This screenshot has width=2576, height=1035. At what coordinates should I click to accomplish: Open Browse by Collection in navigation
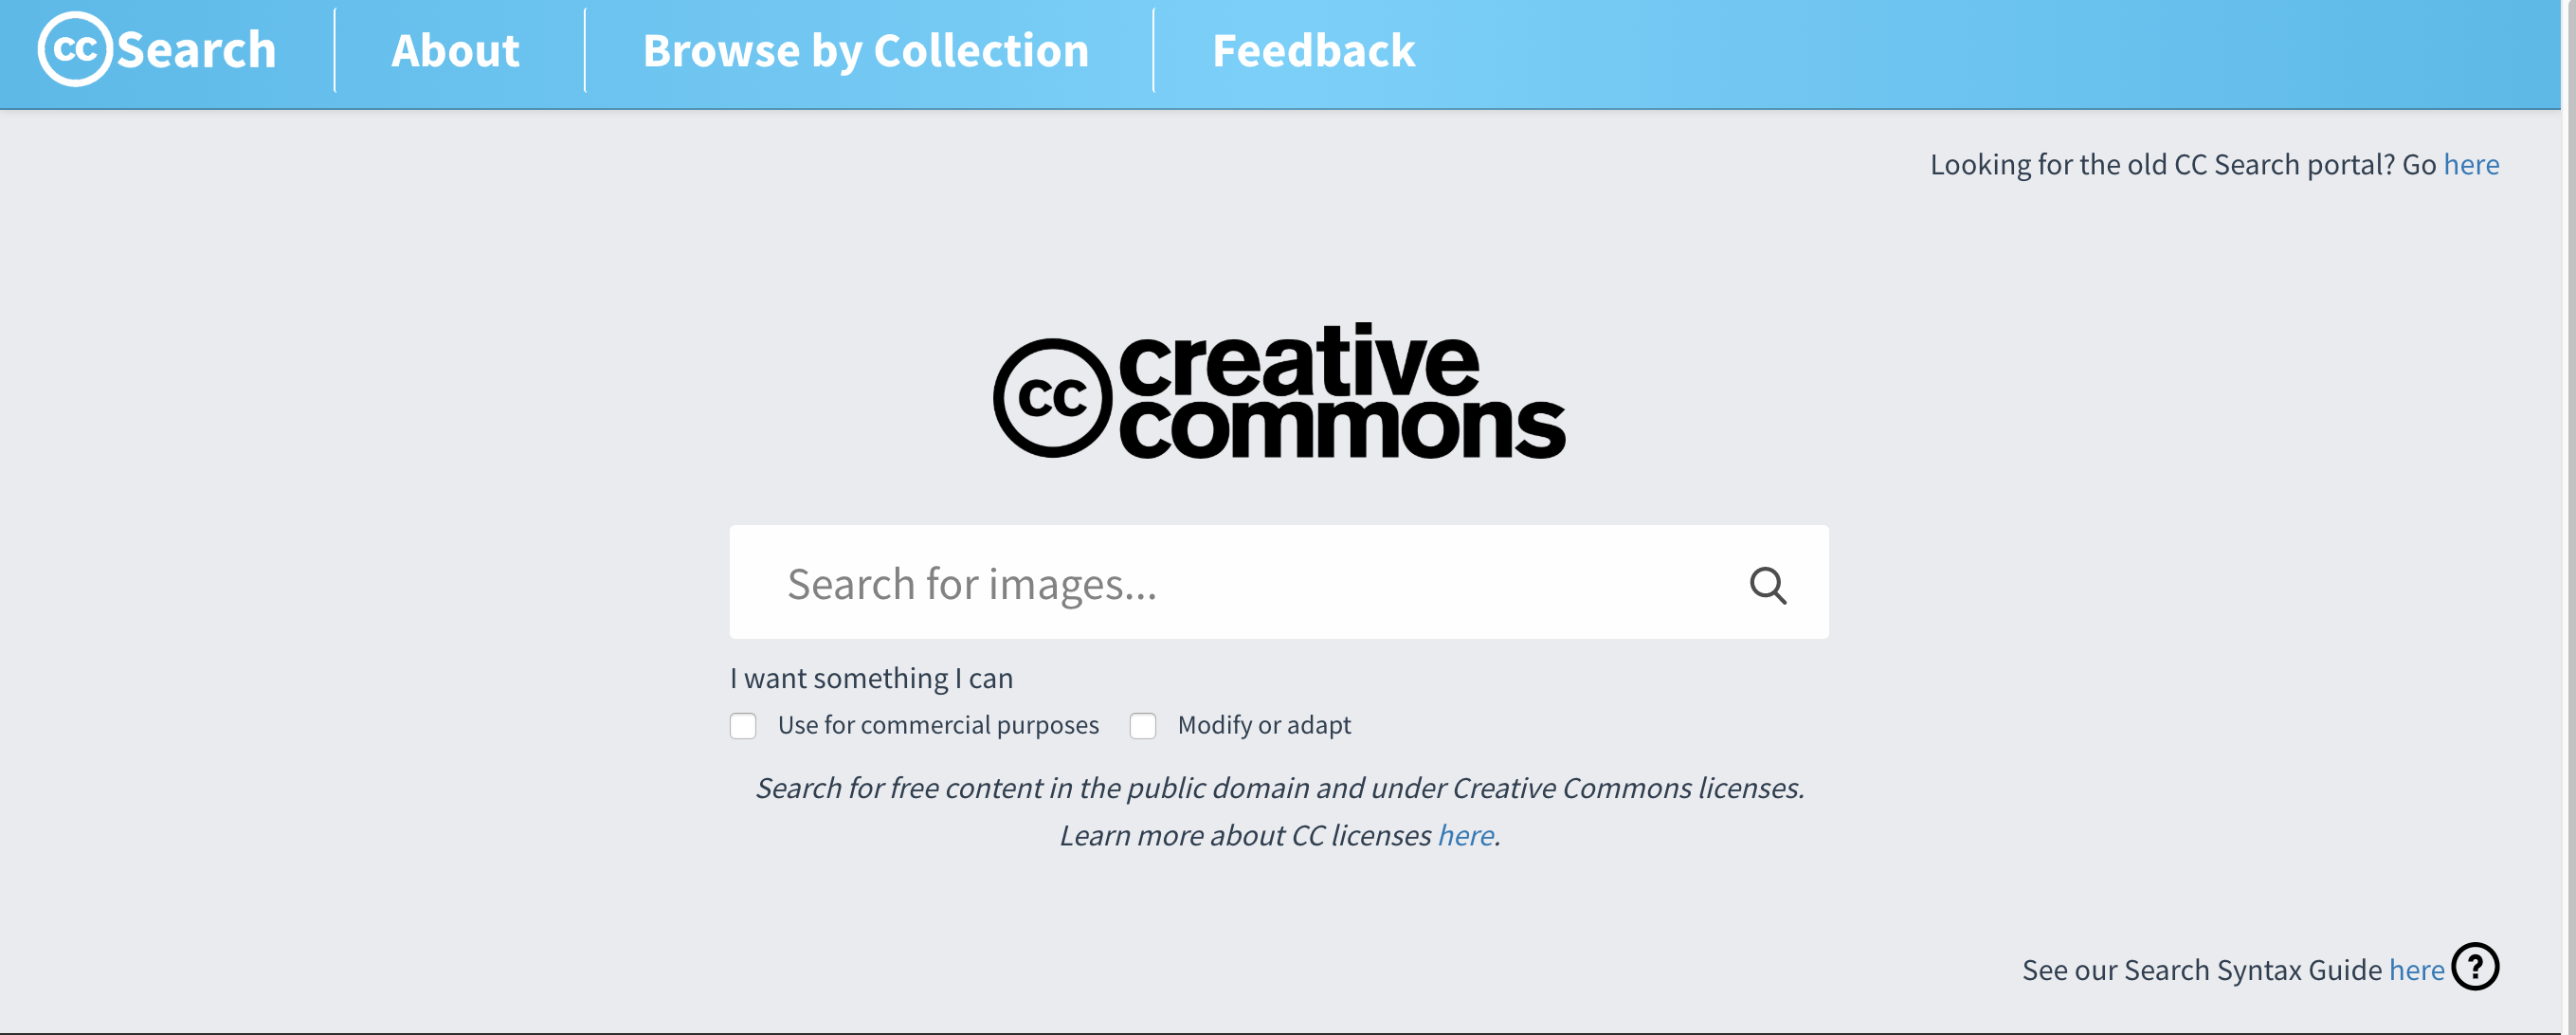coord(865,51)
